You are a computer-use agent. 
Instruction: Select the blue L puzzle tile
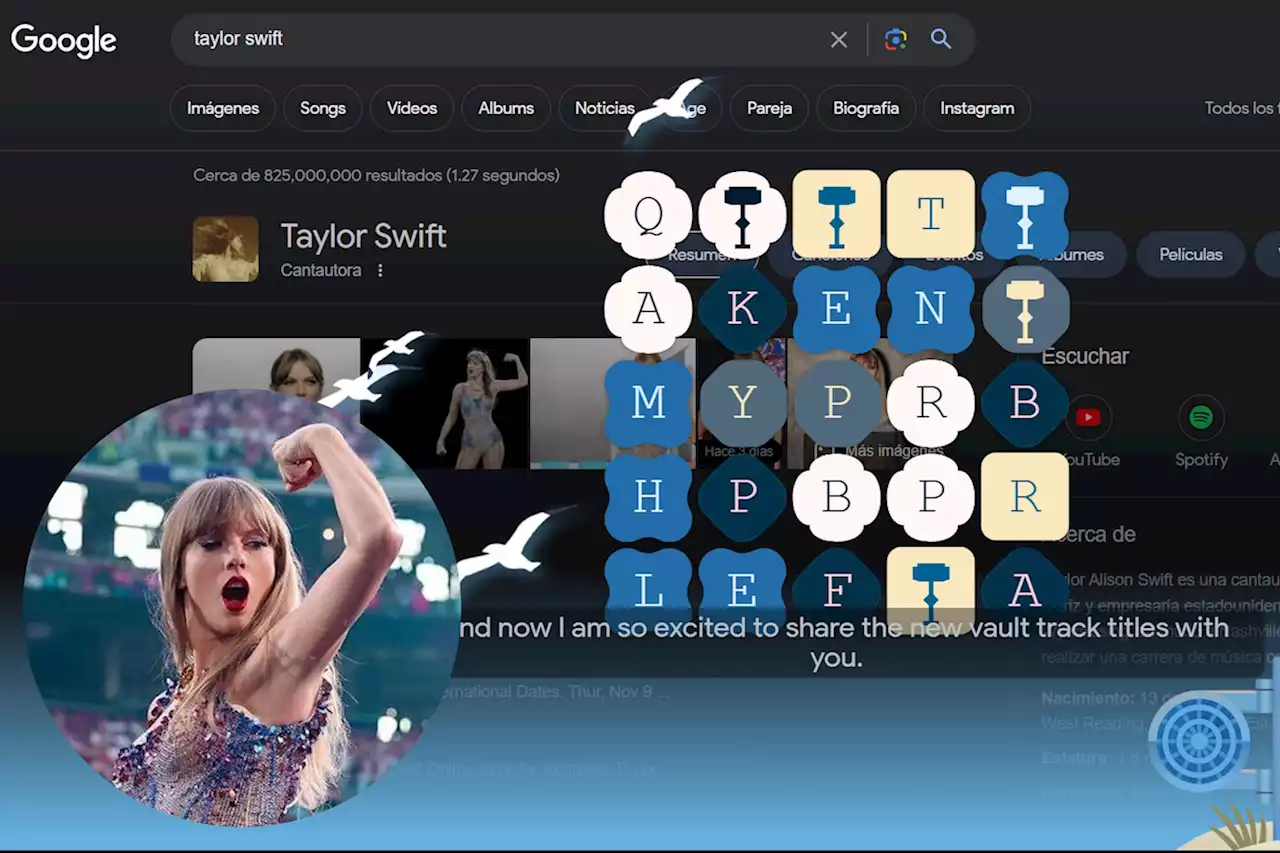pyautogui.click(x=648, y=591)
